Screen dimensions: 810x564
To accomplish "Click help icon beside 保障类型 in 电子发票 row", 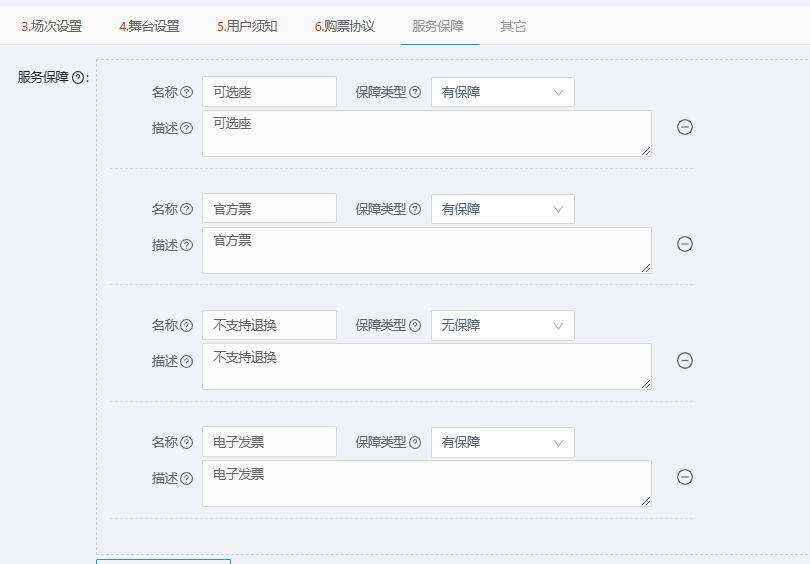I will [x=415, y=443].
